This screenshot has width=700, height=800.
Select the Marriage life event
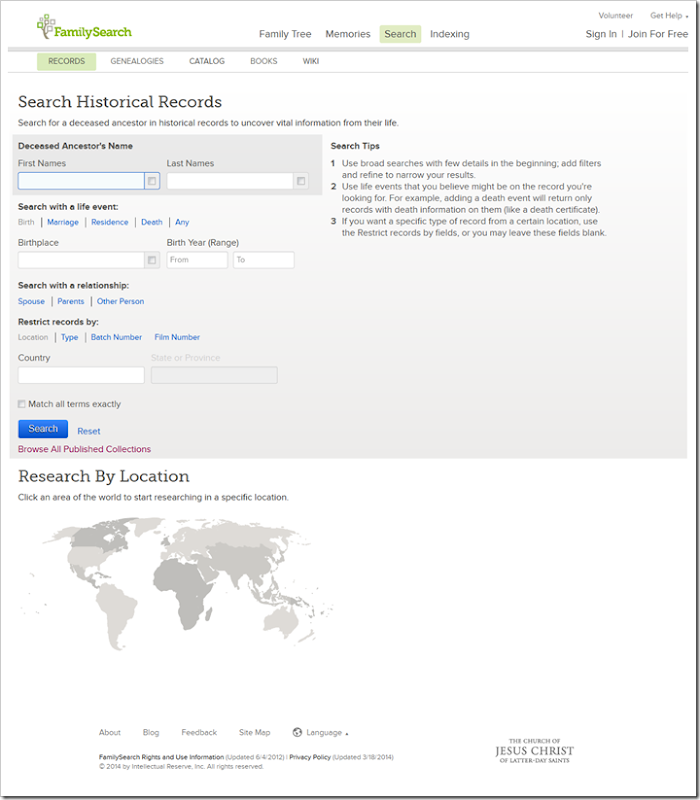63,222
